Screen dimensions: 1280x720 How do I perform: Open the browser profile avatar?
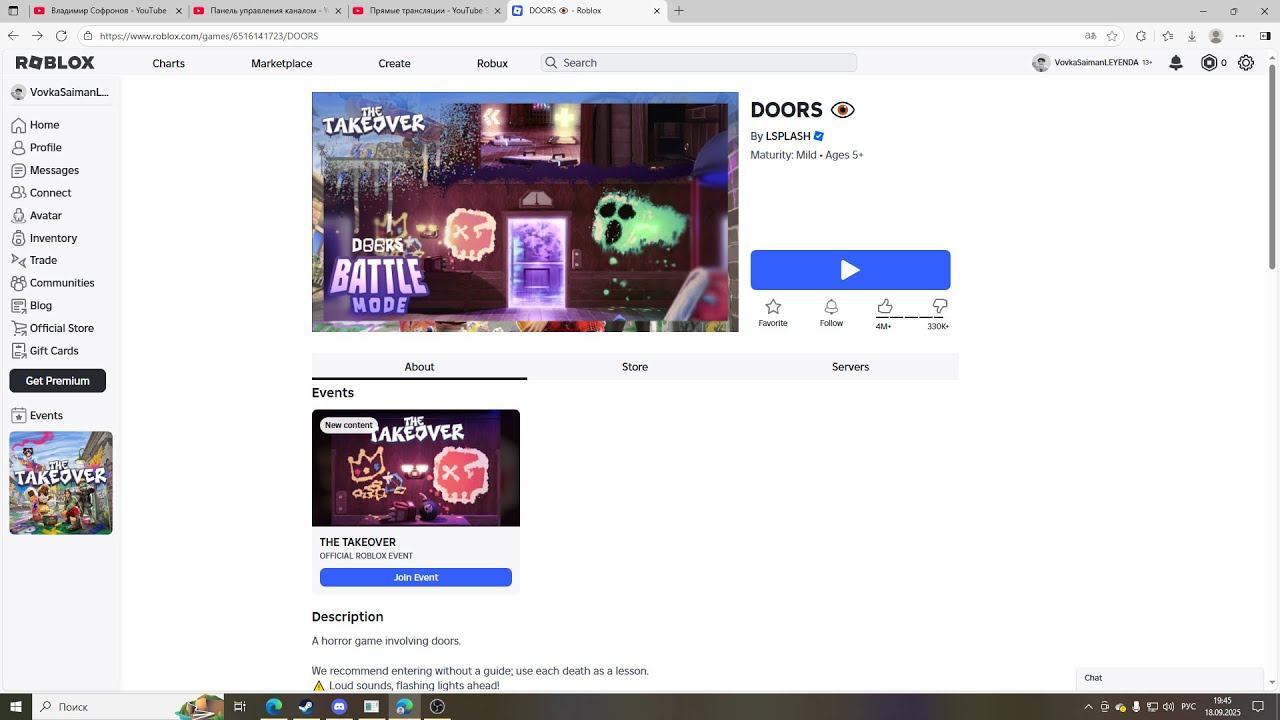coord(1216,36)
